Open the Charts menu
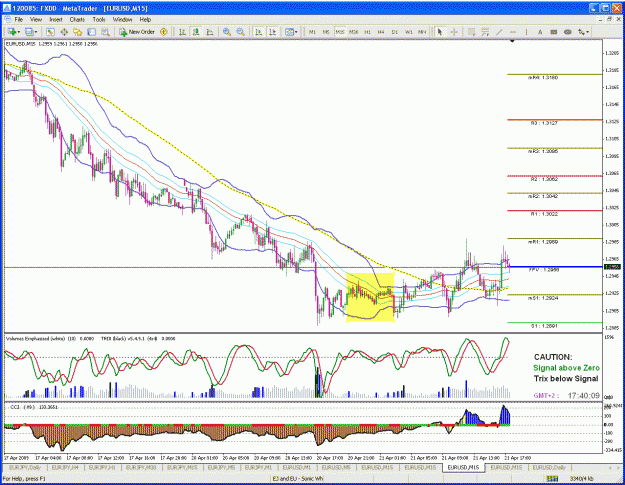The image size is (625, 485). [x=77, y=20]
